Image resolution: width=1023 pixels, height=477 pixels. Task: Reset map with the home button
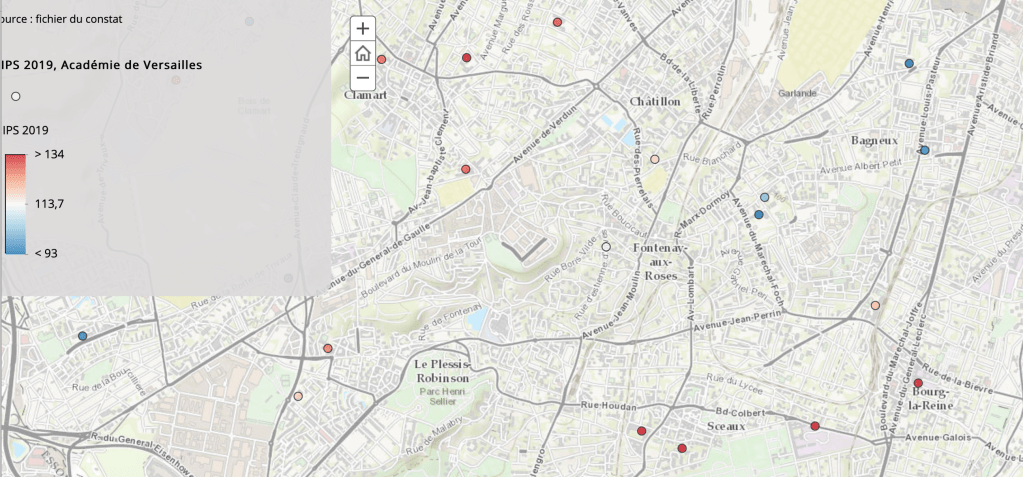(362, 53)
